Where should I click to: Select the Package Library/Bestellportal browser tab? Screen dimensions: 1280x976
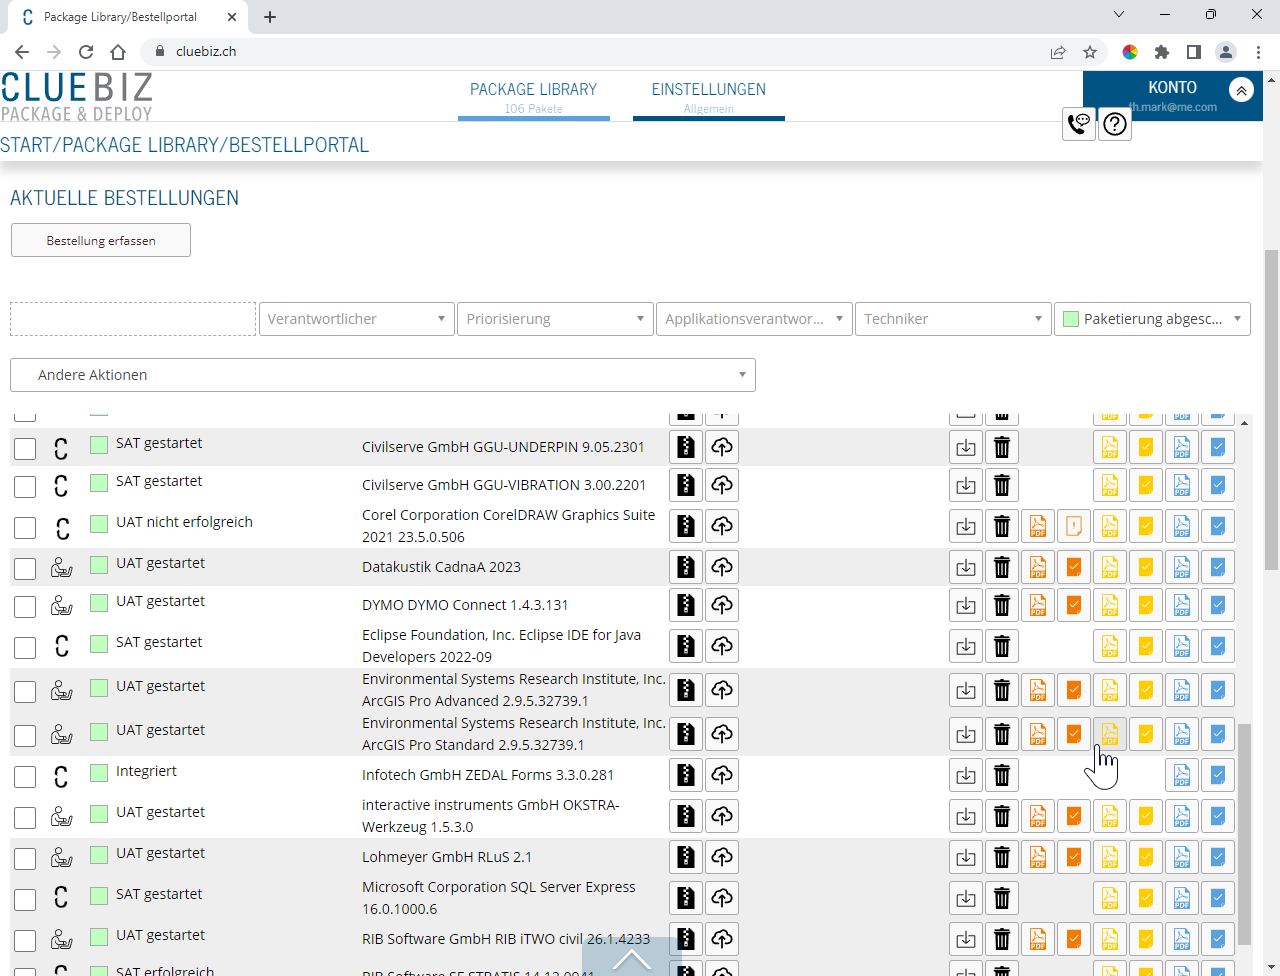coord(127,17)
